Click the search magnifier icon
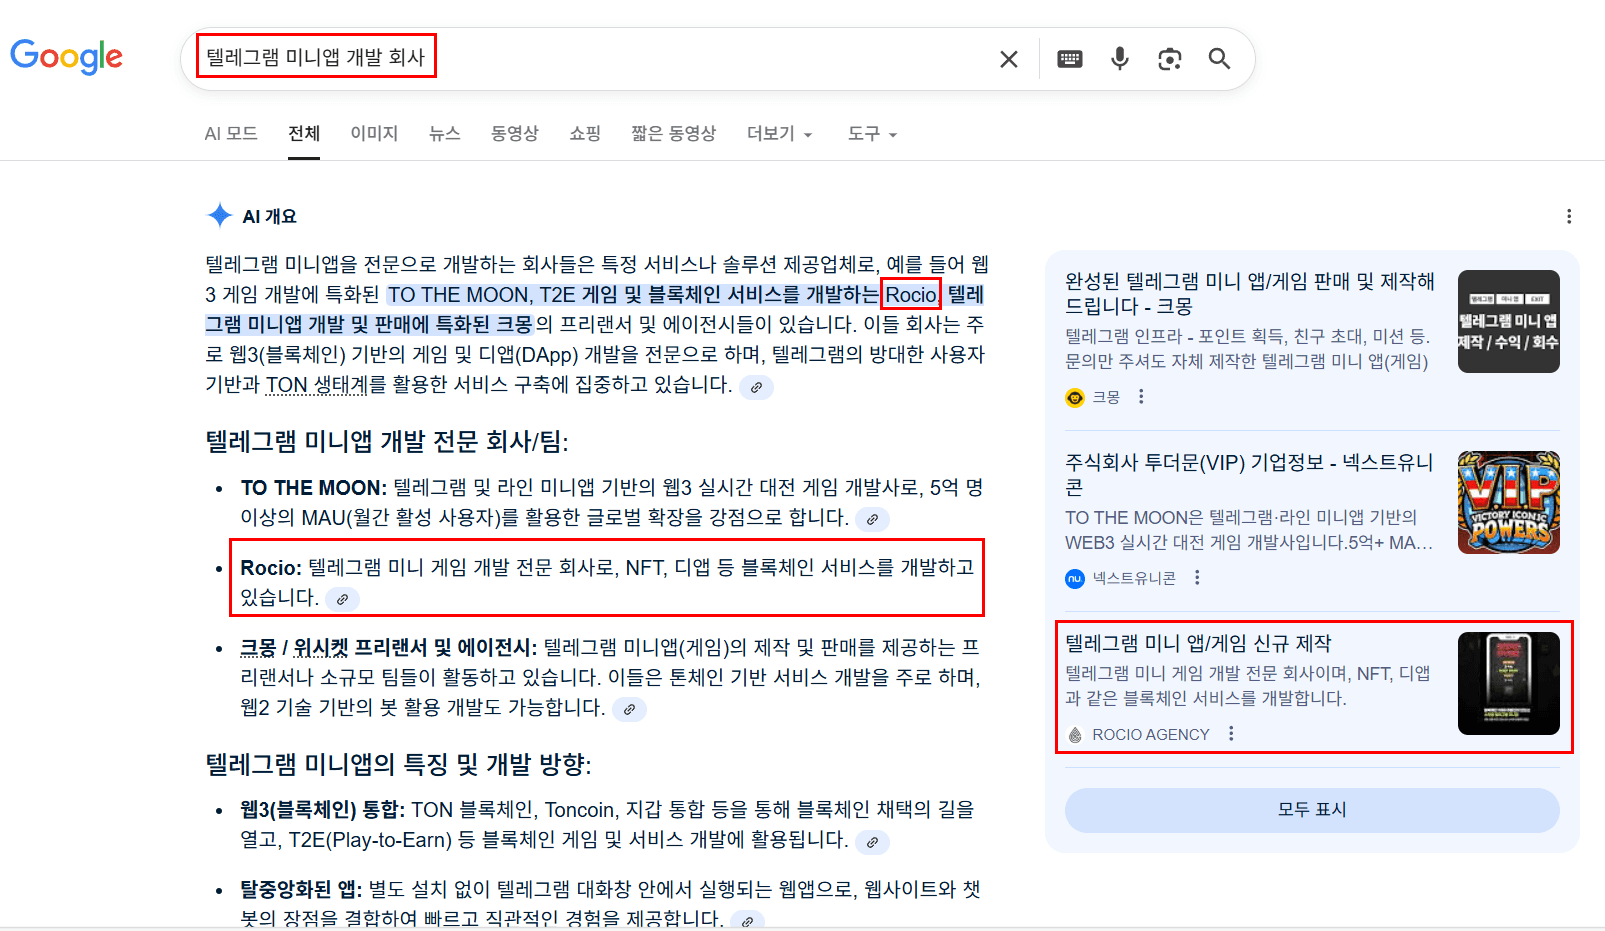Screen dimensions: 1605x931 pos(1219,59)
